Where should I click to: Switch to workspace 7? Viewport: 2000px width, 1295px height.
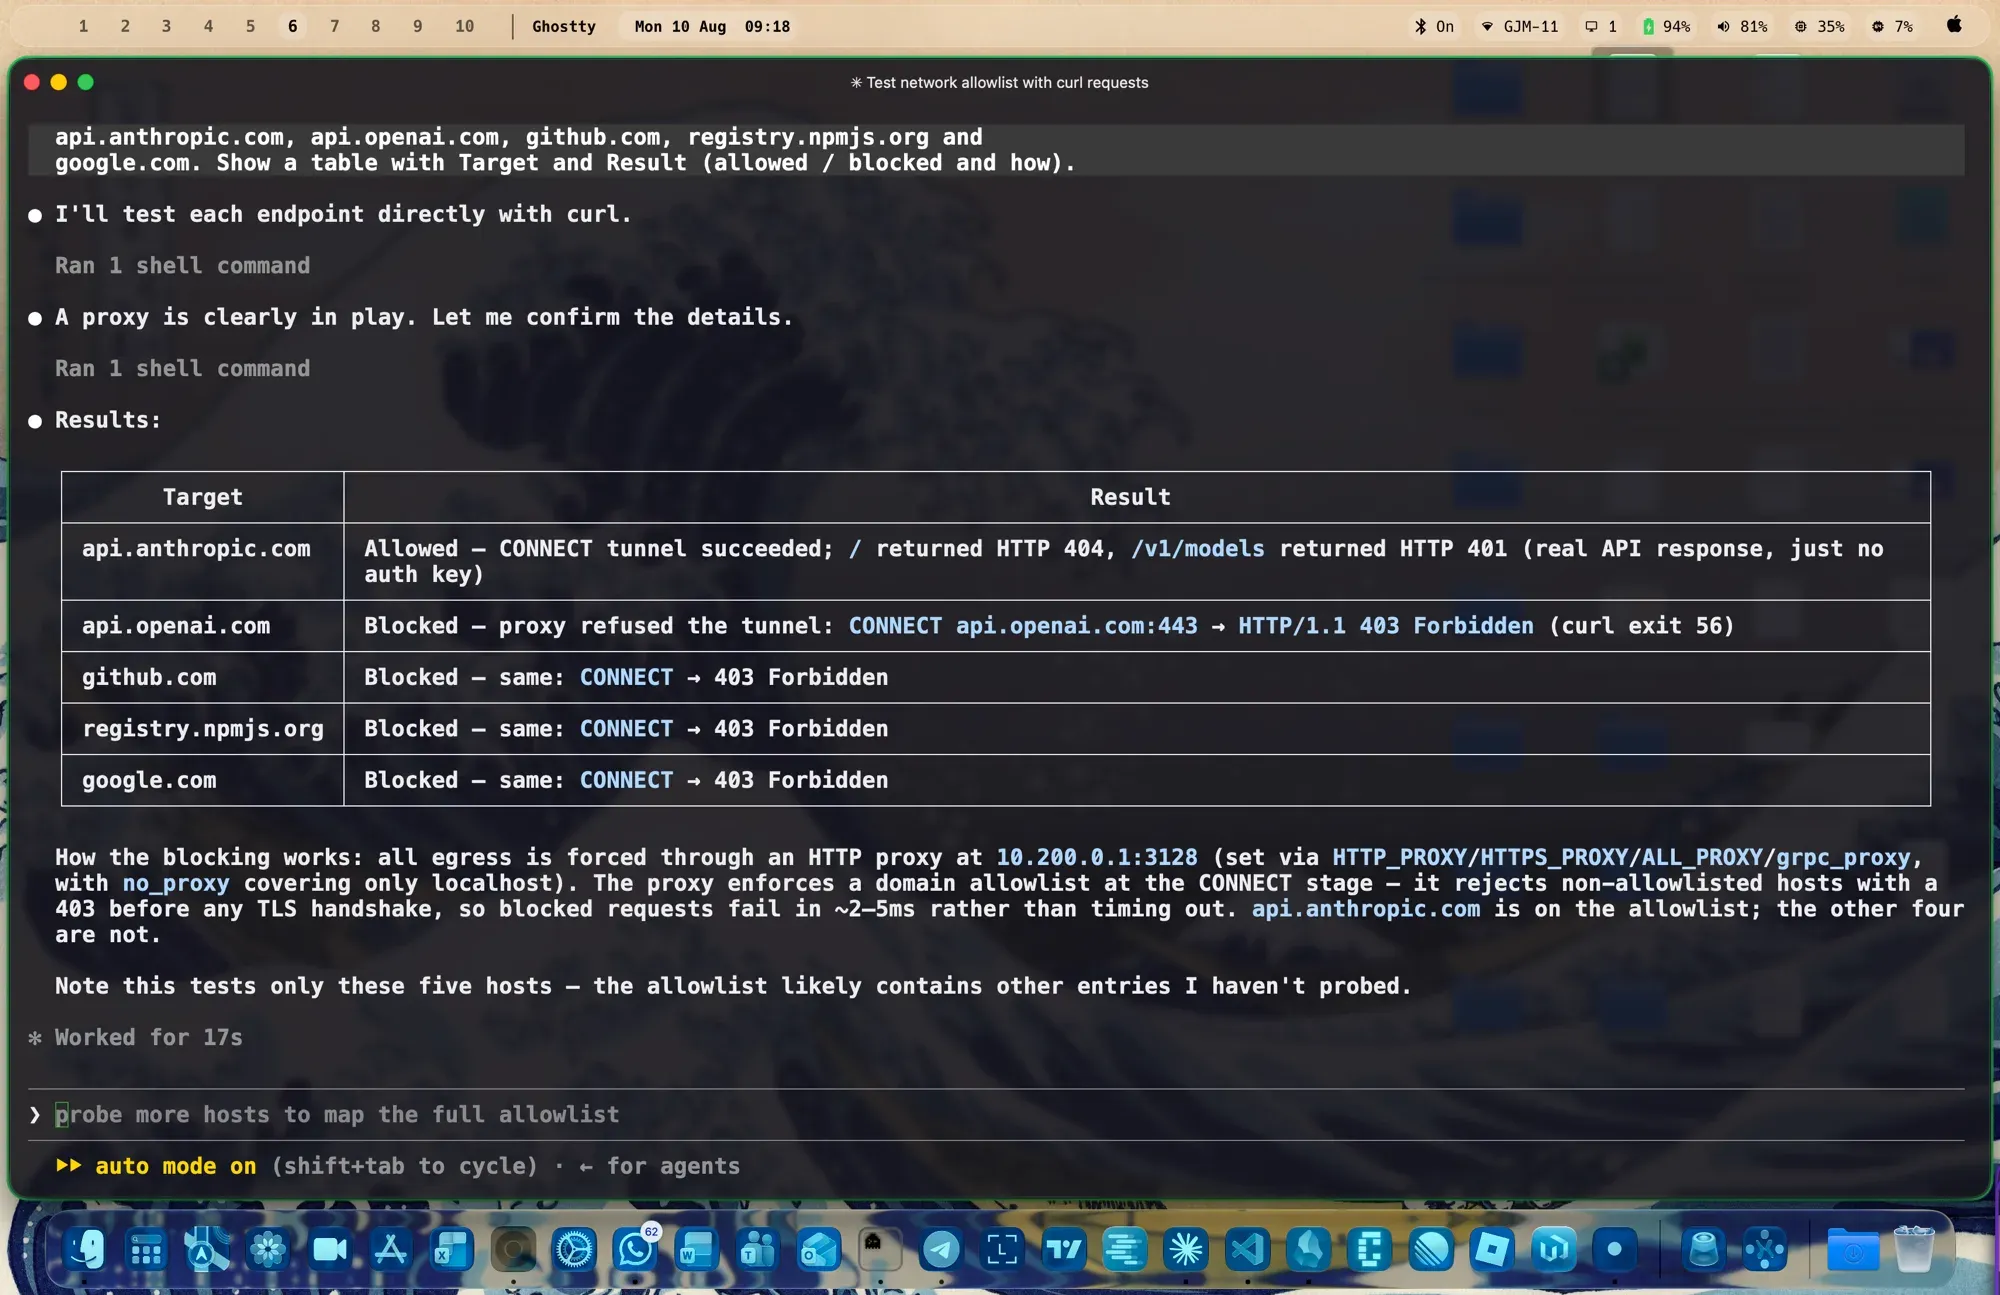tap(334, 26)
